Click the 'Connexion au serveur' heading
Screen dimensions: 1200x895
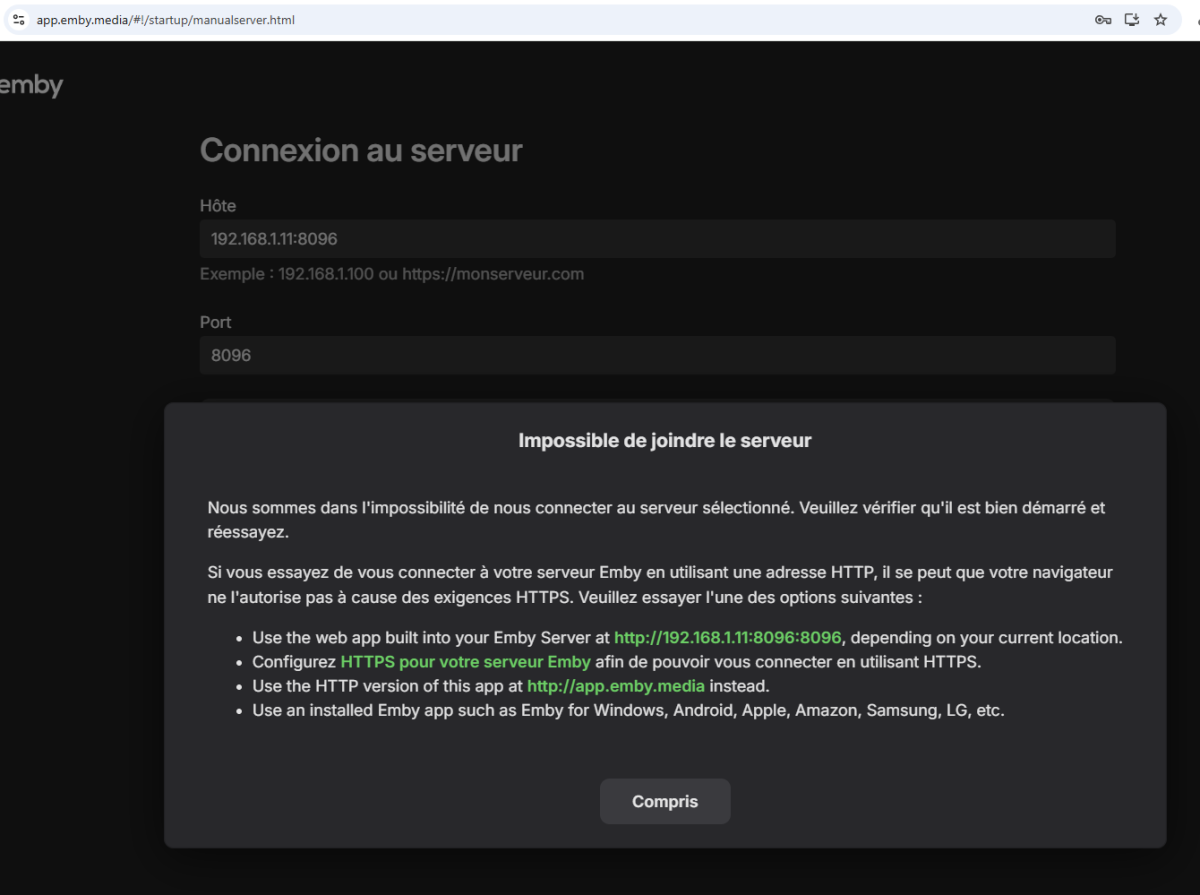coord(361,150)
